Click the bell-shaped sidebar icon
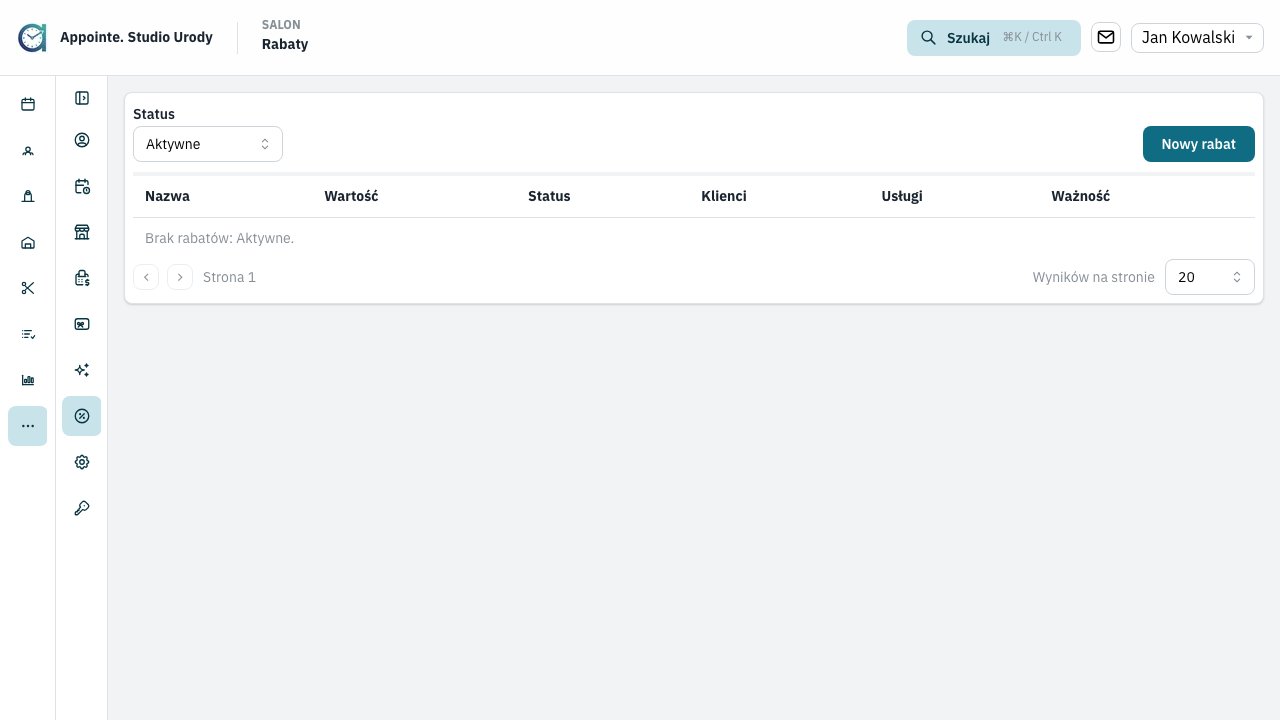The image size is (1280, 720). [28, 196]
